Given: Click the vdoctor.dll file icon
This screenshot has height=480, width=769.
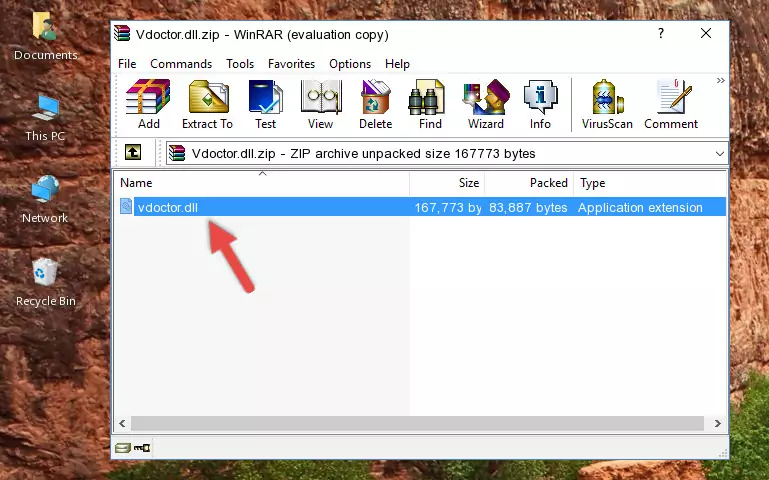Looking at the screenshot, I should [x=126, y=206].
